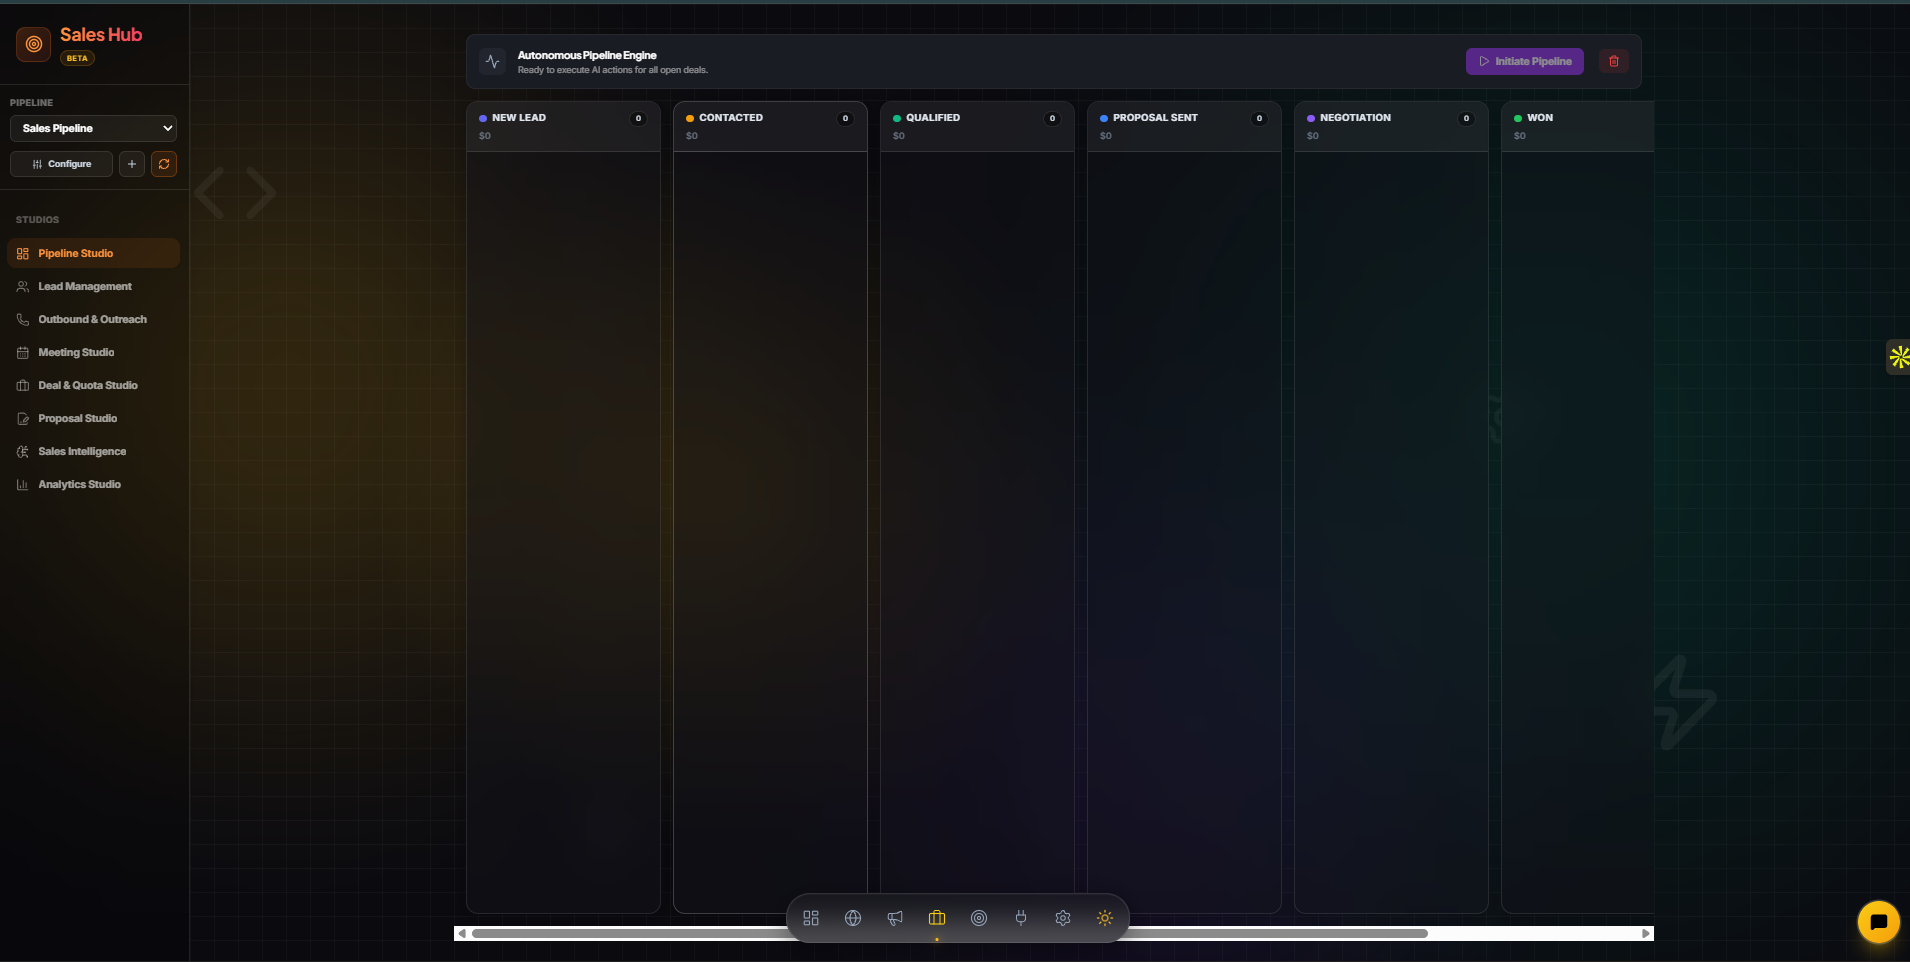Select the megaphone icon in bottom dock
The height and width of the screenshot is (962, 1910).
point(895,918)
